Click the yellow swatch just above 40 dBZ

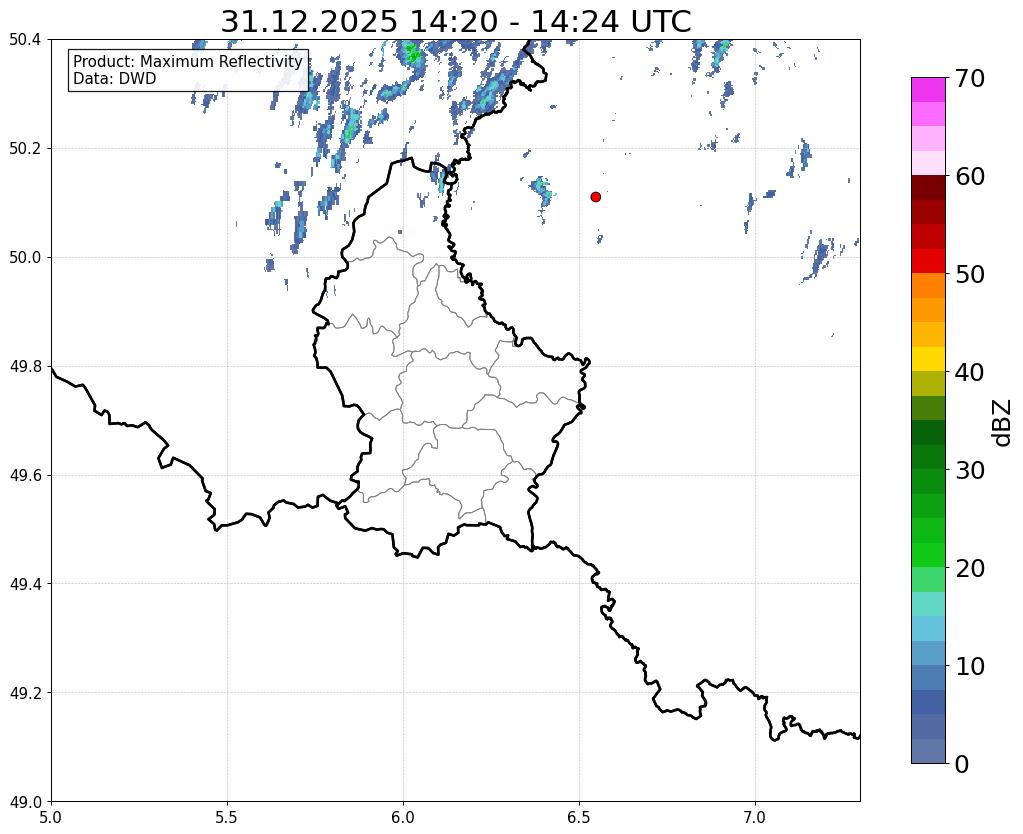928,360
